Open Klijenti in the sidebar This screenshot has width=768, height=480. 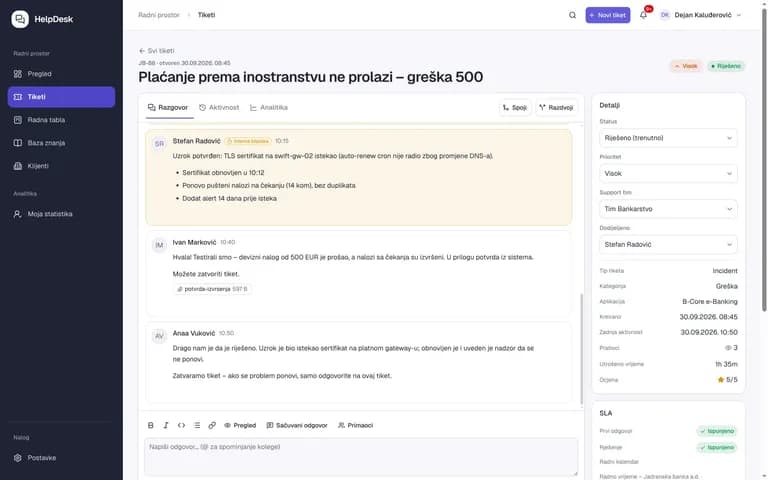[x=61, y=166]
